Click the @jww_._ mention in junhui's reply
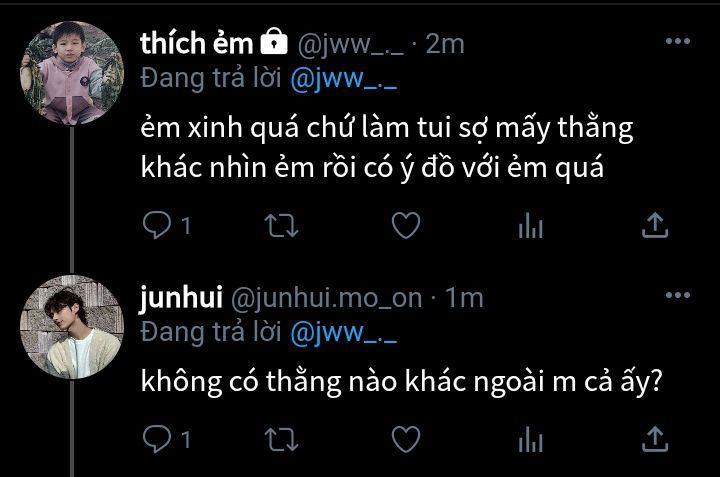This screenshot has height=477, width=720. tap(343, 333)
